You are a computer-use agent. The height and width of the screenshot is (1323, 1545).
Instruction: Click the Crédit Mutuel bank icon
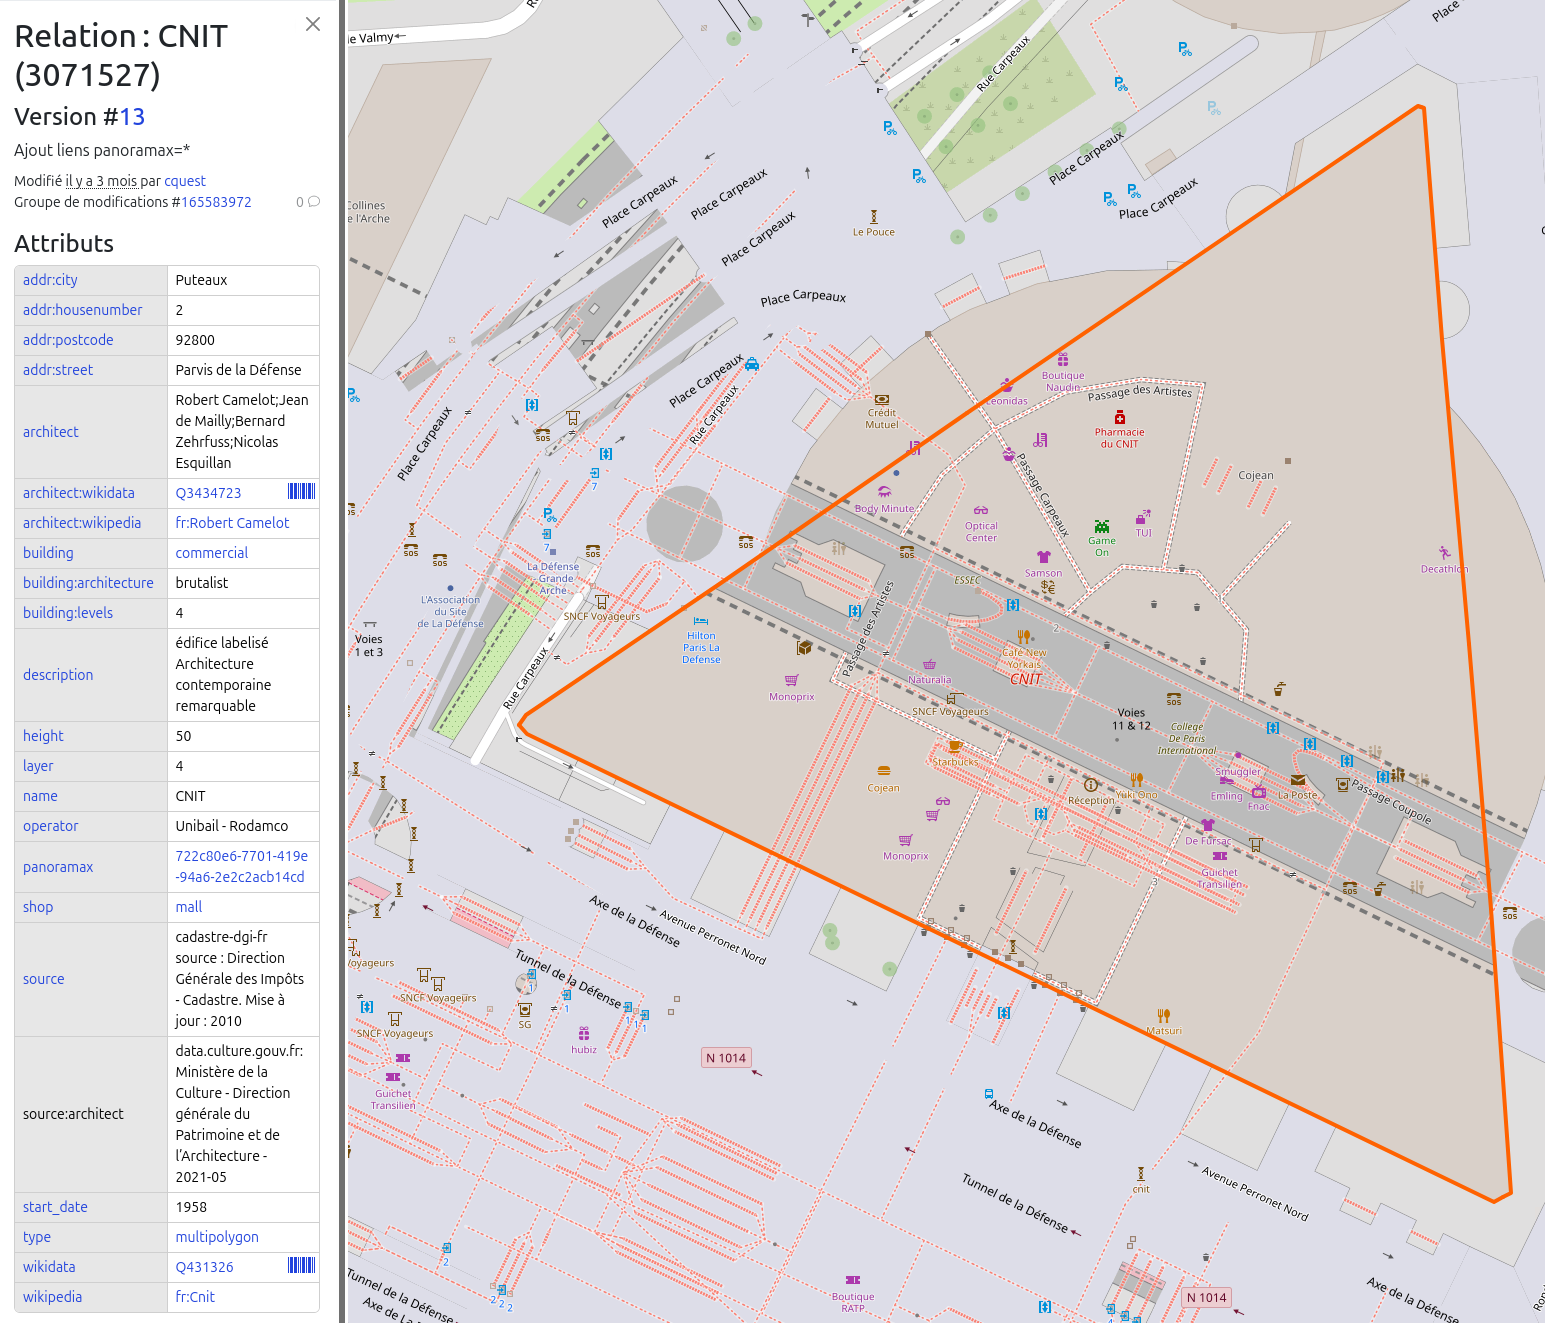(x=881, y=399)
